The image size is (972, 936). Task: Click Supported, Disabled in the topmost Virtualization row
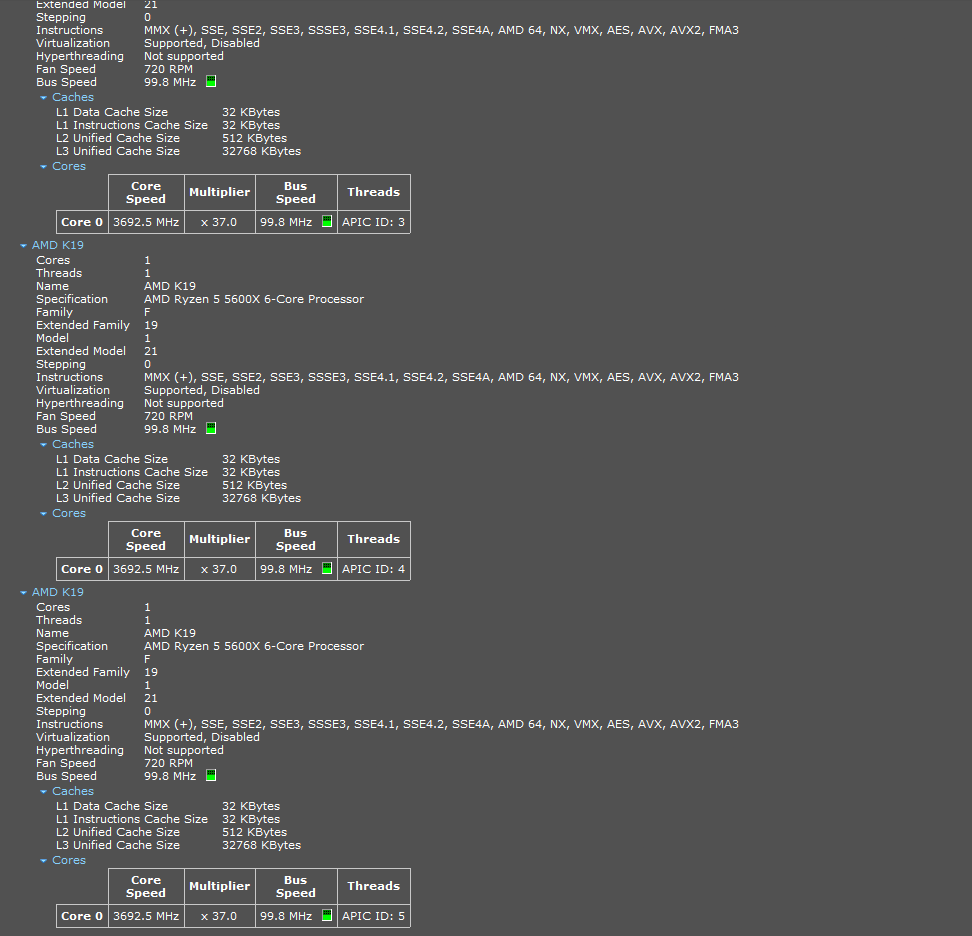click(x=201, y=43)
